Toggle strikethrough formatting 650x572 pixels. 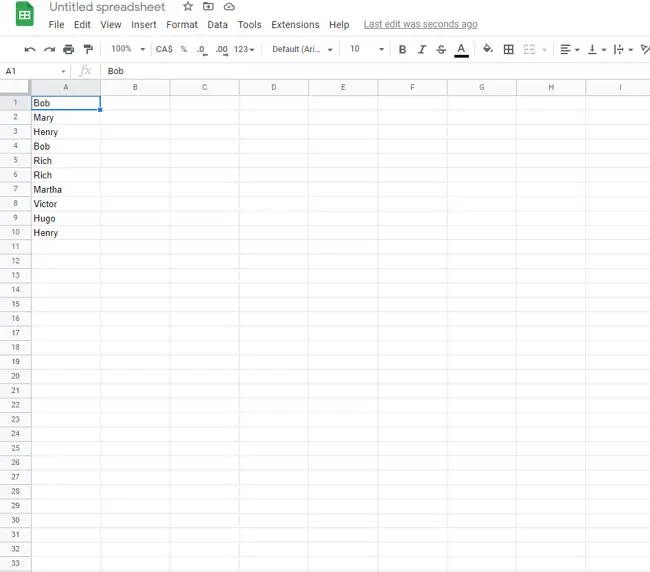441,49
